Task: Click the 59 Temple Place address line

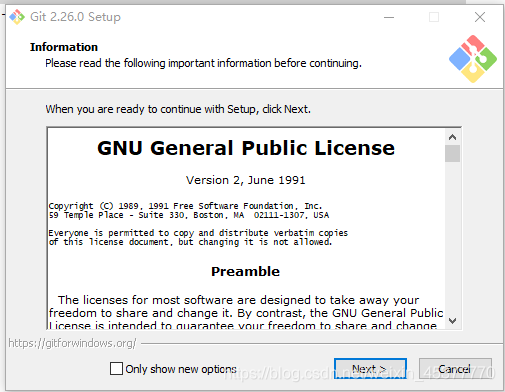Action: [189, 215]
